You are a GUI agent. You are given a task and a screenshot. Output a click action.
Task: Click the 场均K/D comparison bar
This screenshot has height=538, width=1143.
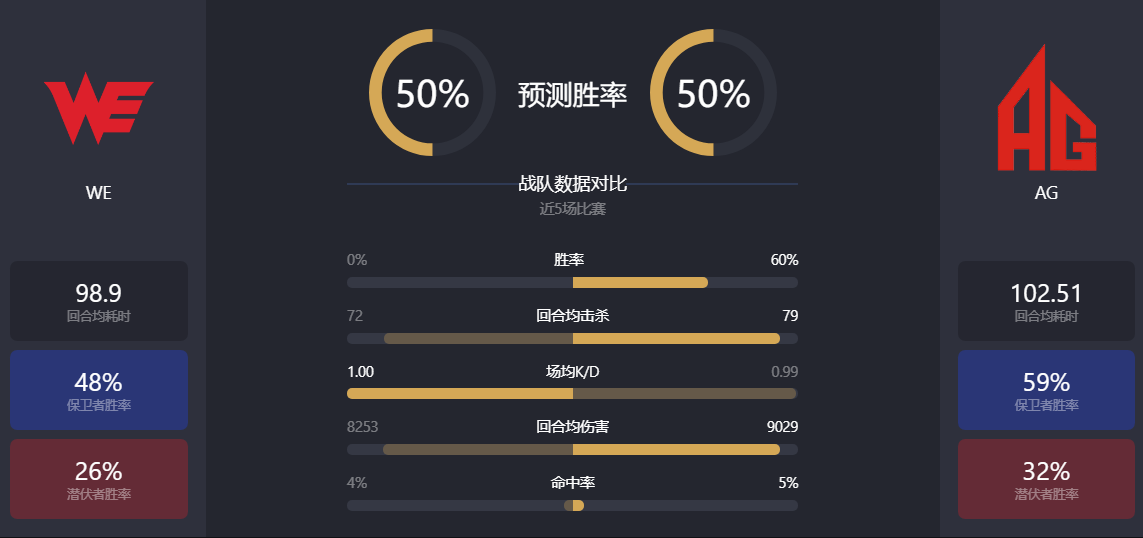pos(572,394)
